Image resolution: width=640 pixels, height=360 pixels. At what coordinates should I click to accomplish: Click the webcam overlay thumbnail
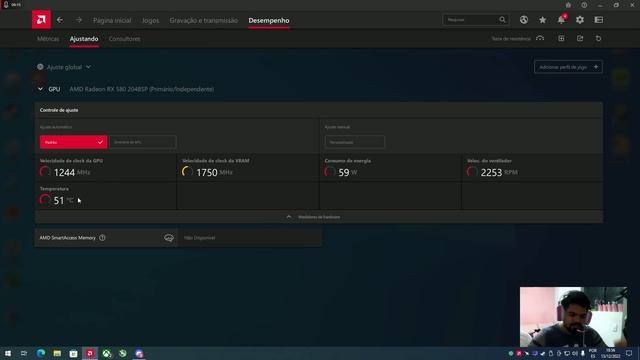573,317
